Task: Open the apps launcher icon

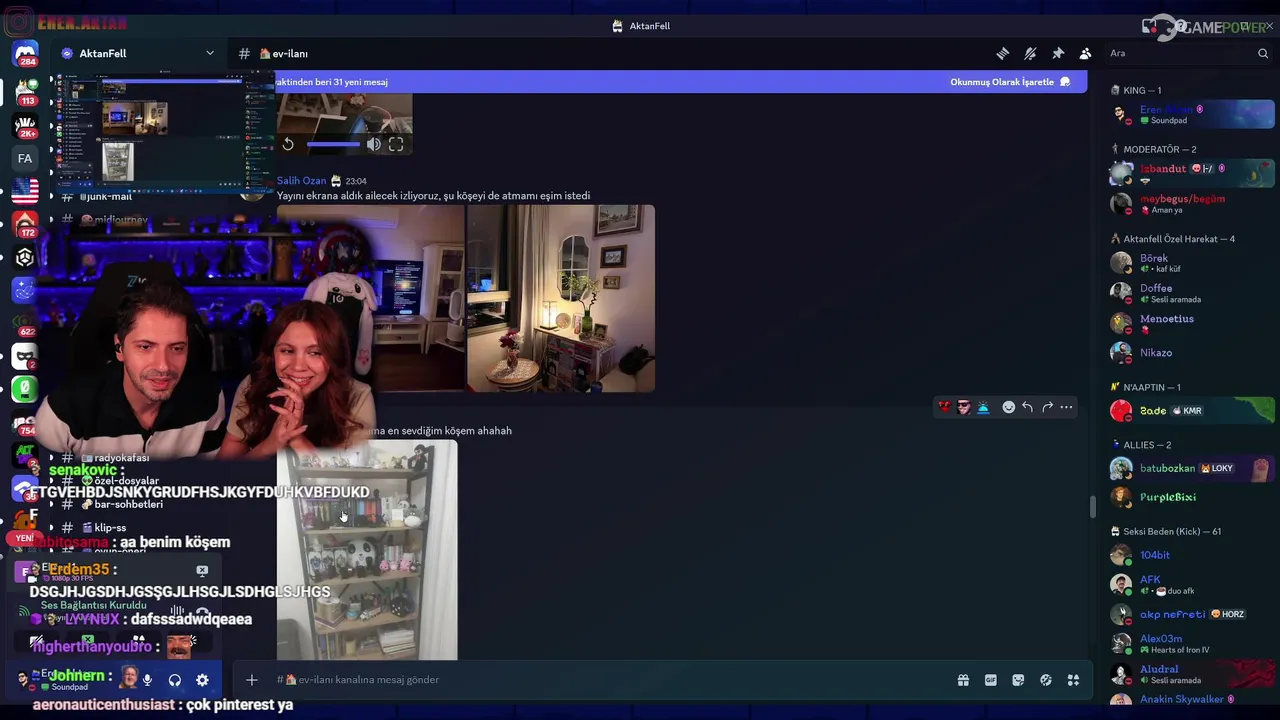Action: (1073, 680)
